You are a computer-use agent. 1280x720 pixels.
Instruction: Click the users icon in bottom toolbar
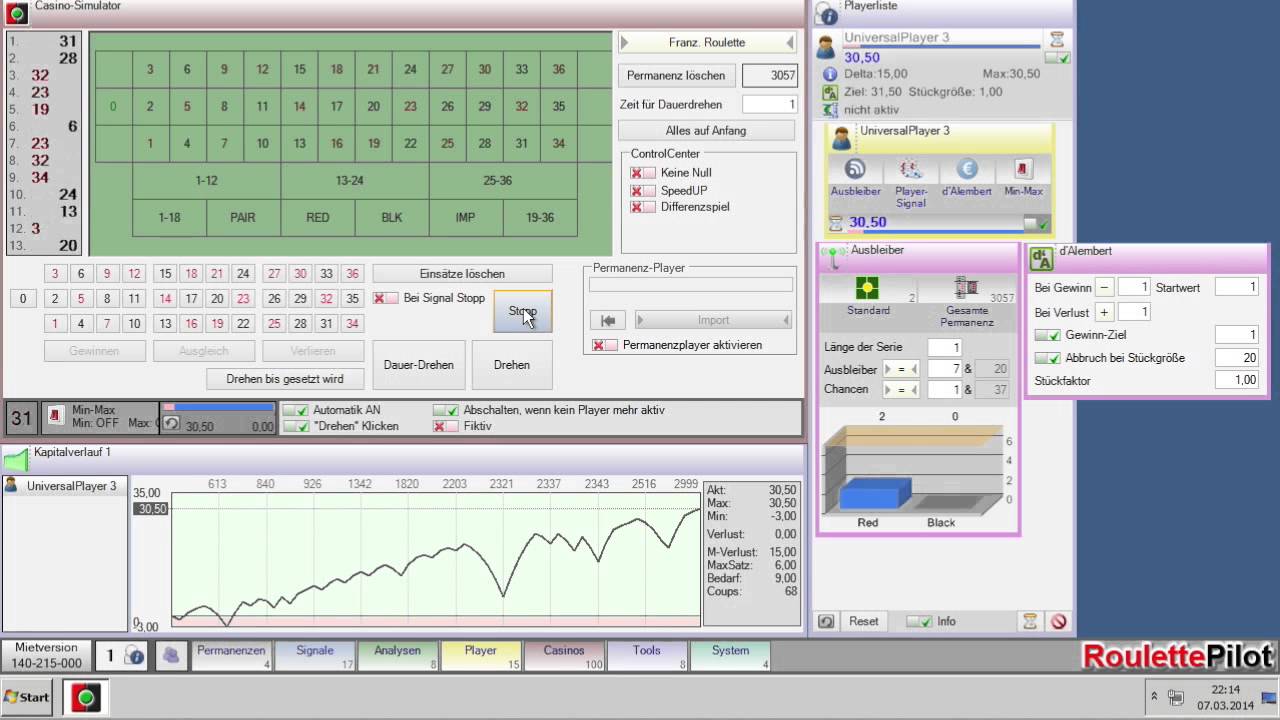(x=171, y=656)
